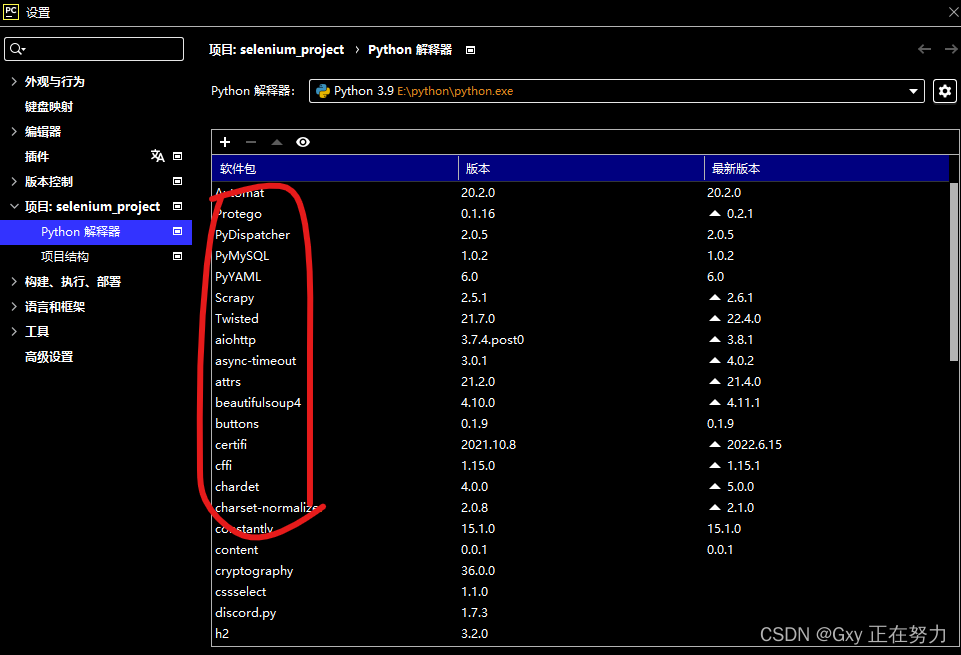Click the project-level icon next to 插件
This screenshot has height=655, width=961.
point(178,156)
